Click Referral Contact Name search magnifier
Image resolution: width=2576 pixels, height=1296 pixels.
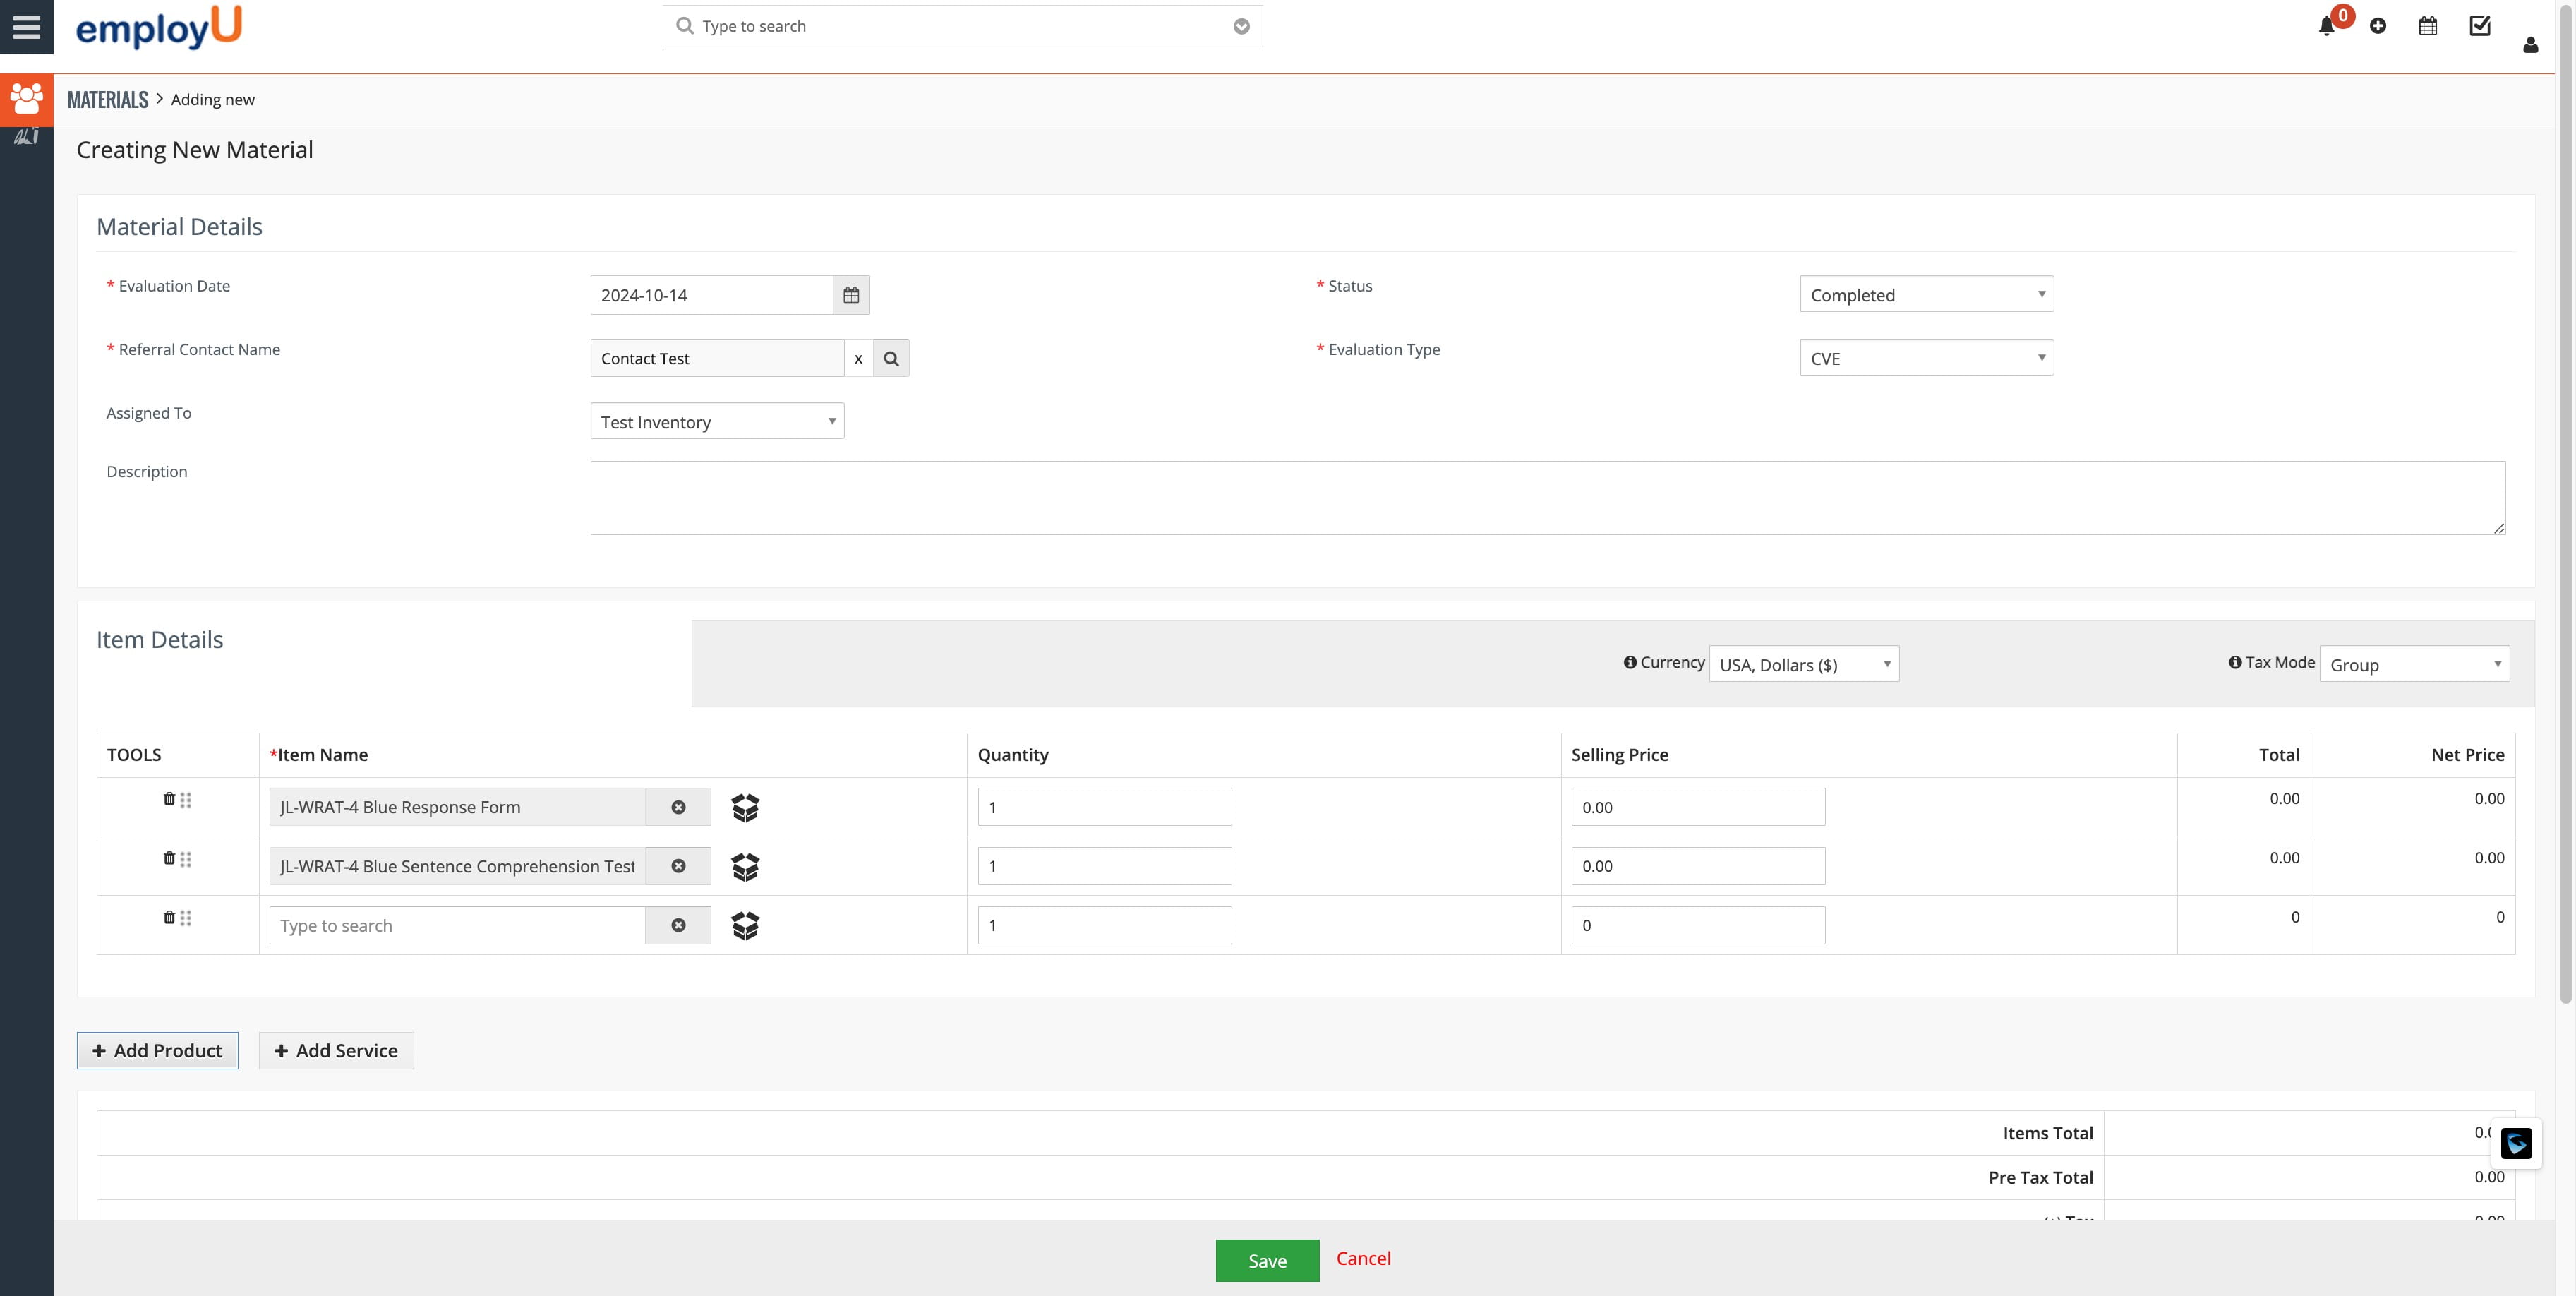891,359
